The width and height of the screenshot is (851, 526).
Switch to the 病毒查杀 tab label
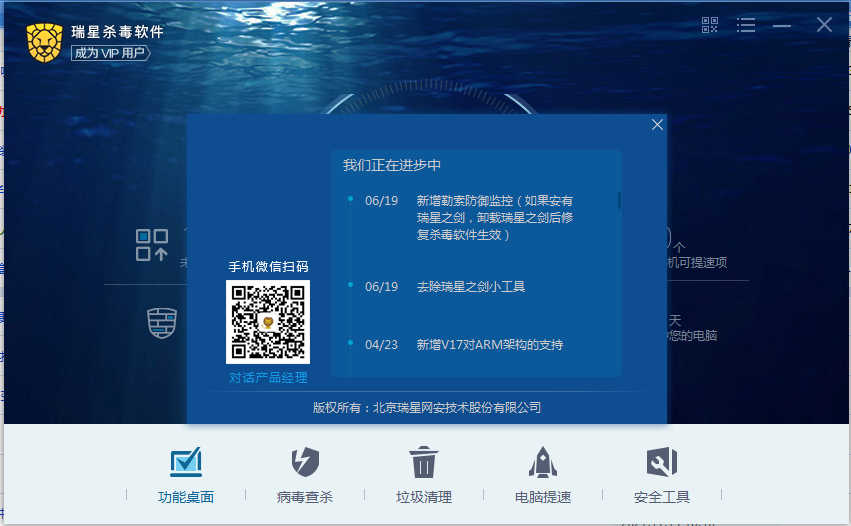click(x=304, y=497)
